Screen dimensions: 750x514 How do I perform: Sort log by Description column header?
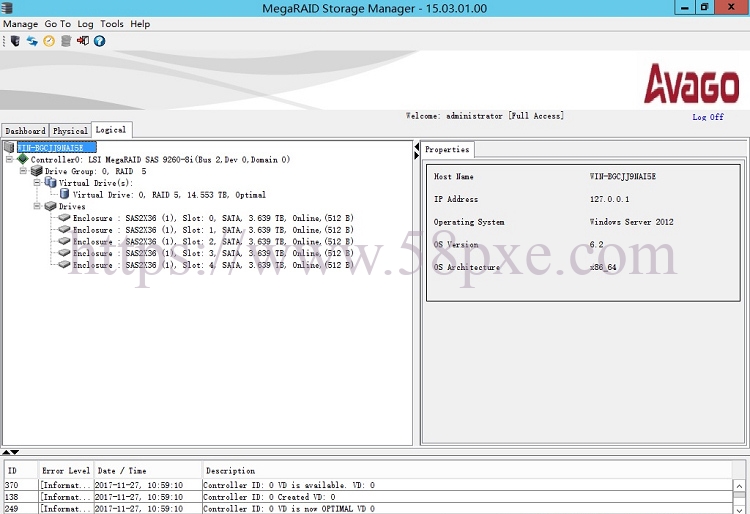pyautogui.click(x=467, y=470)
